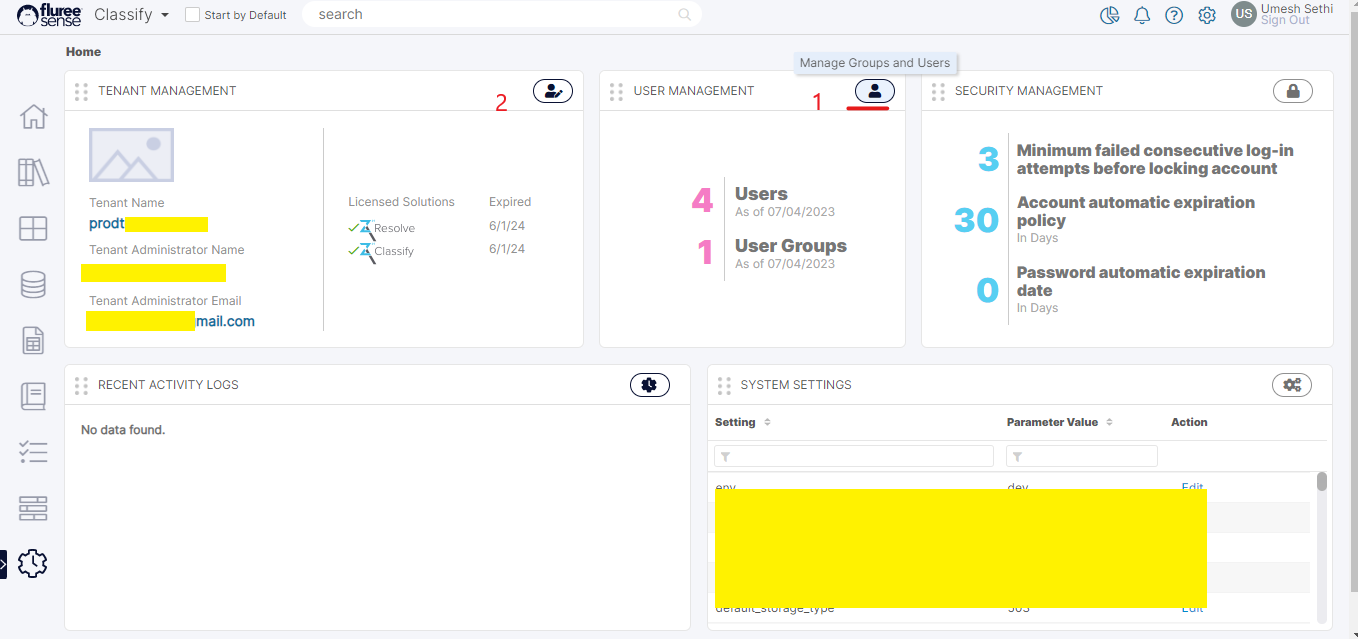This screenshot has height=639, width=1358.
Task: Open the checklist icon in left sidebar
Action: [33, 453]
